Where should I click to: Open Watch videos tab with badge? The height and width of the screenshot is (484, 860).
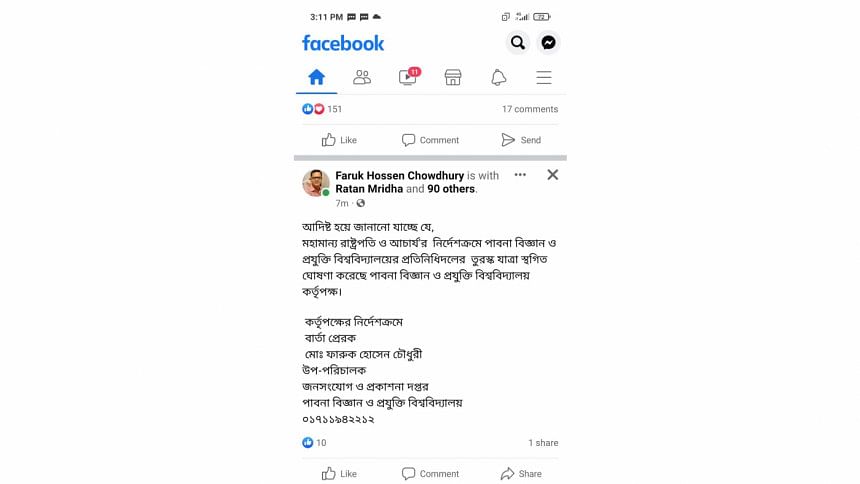click(409, 76)
